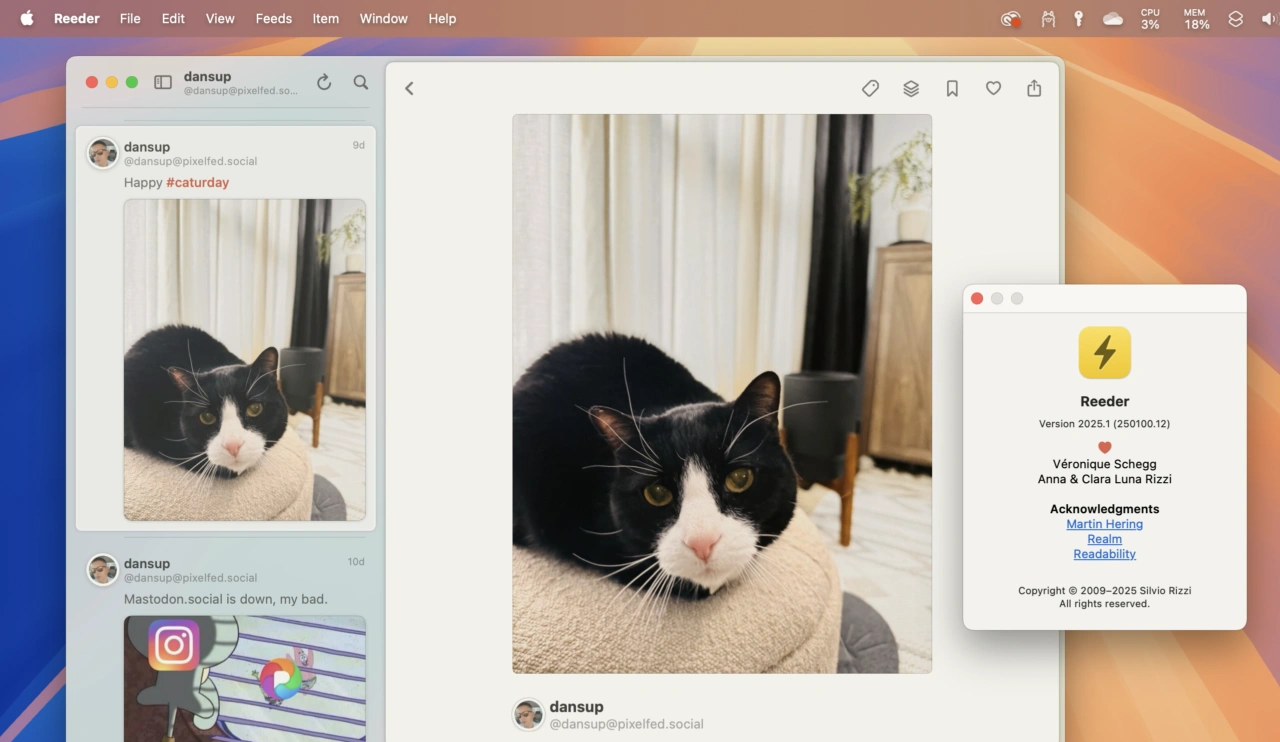Open the iCloud status icon in the menu bar
1280x742 pixels.
coord(1113,19)
